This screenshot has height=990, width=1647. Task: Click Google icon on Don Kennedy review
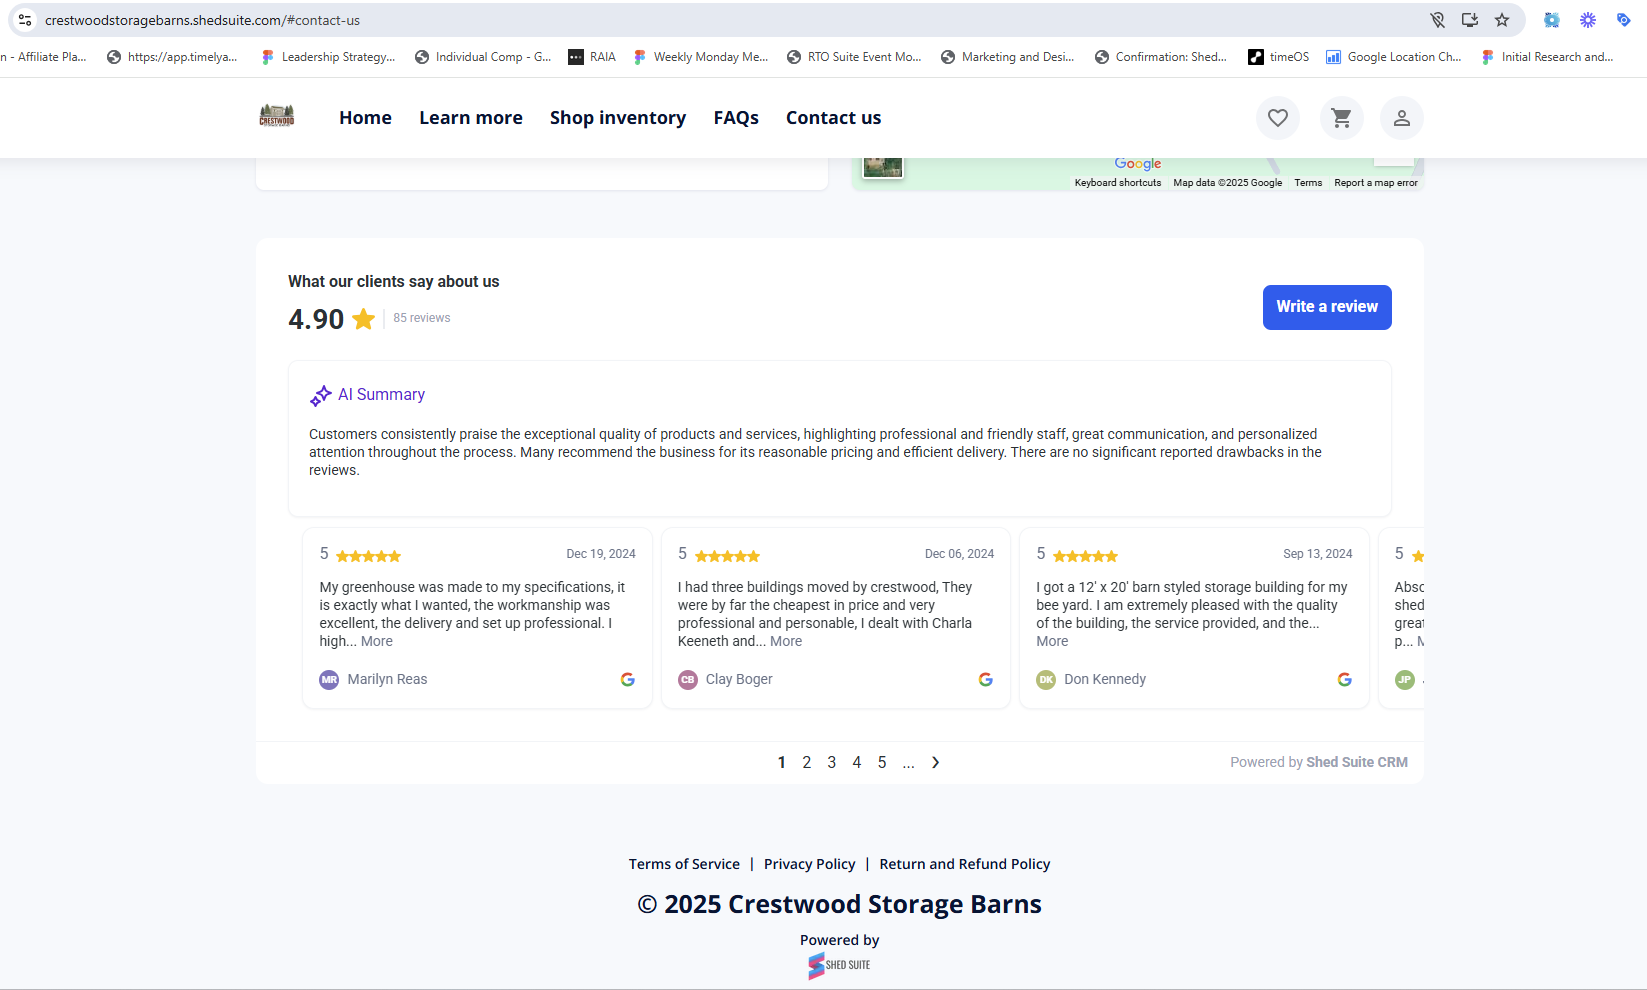[x=1344, y=679]
